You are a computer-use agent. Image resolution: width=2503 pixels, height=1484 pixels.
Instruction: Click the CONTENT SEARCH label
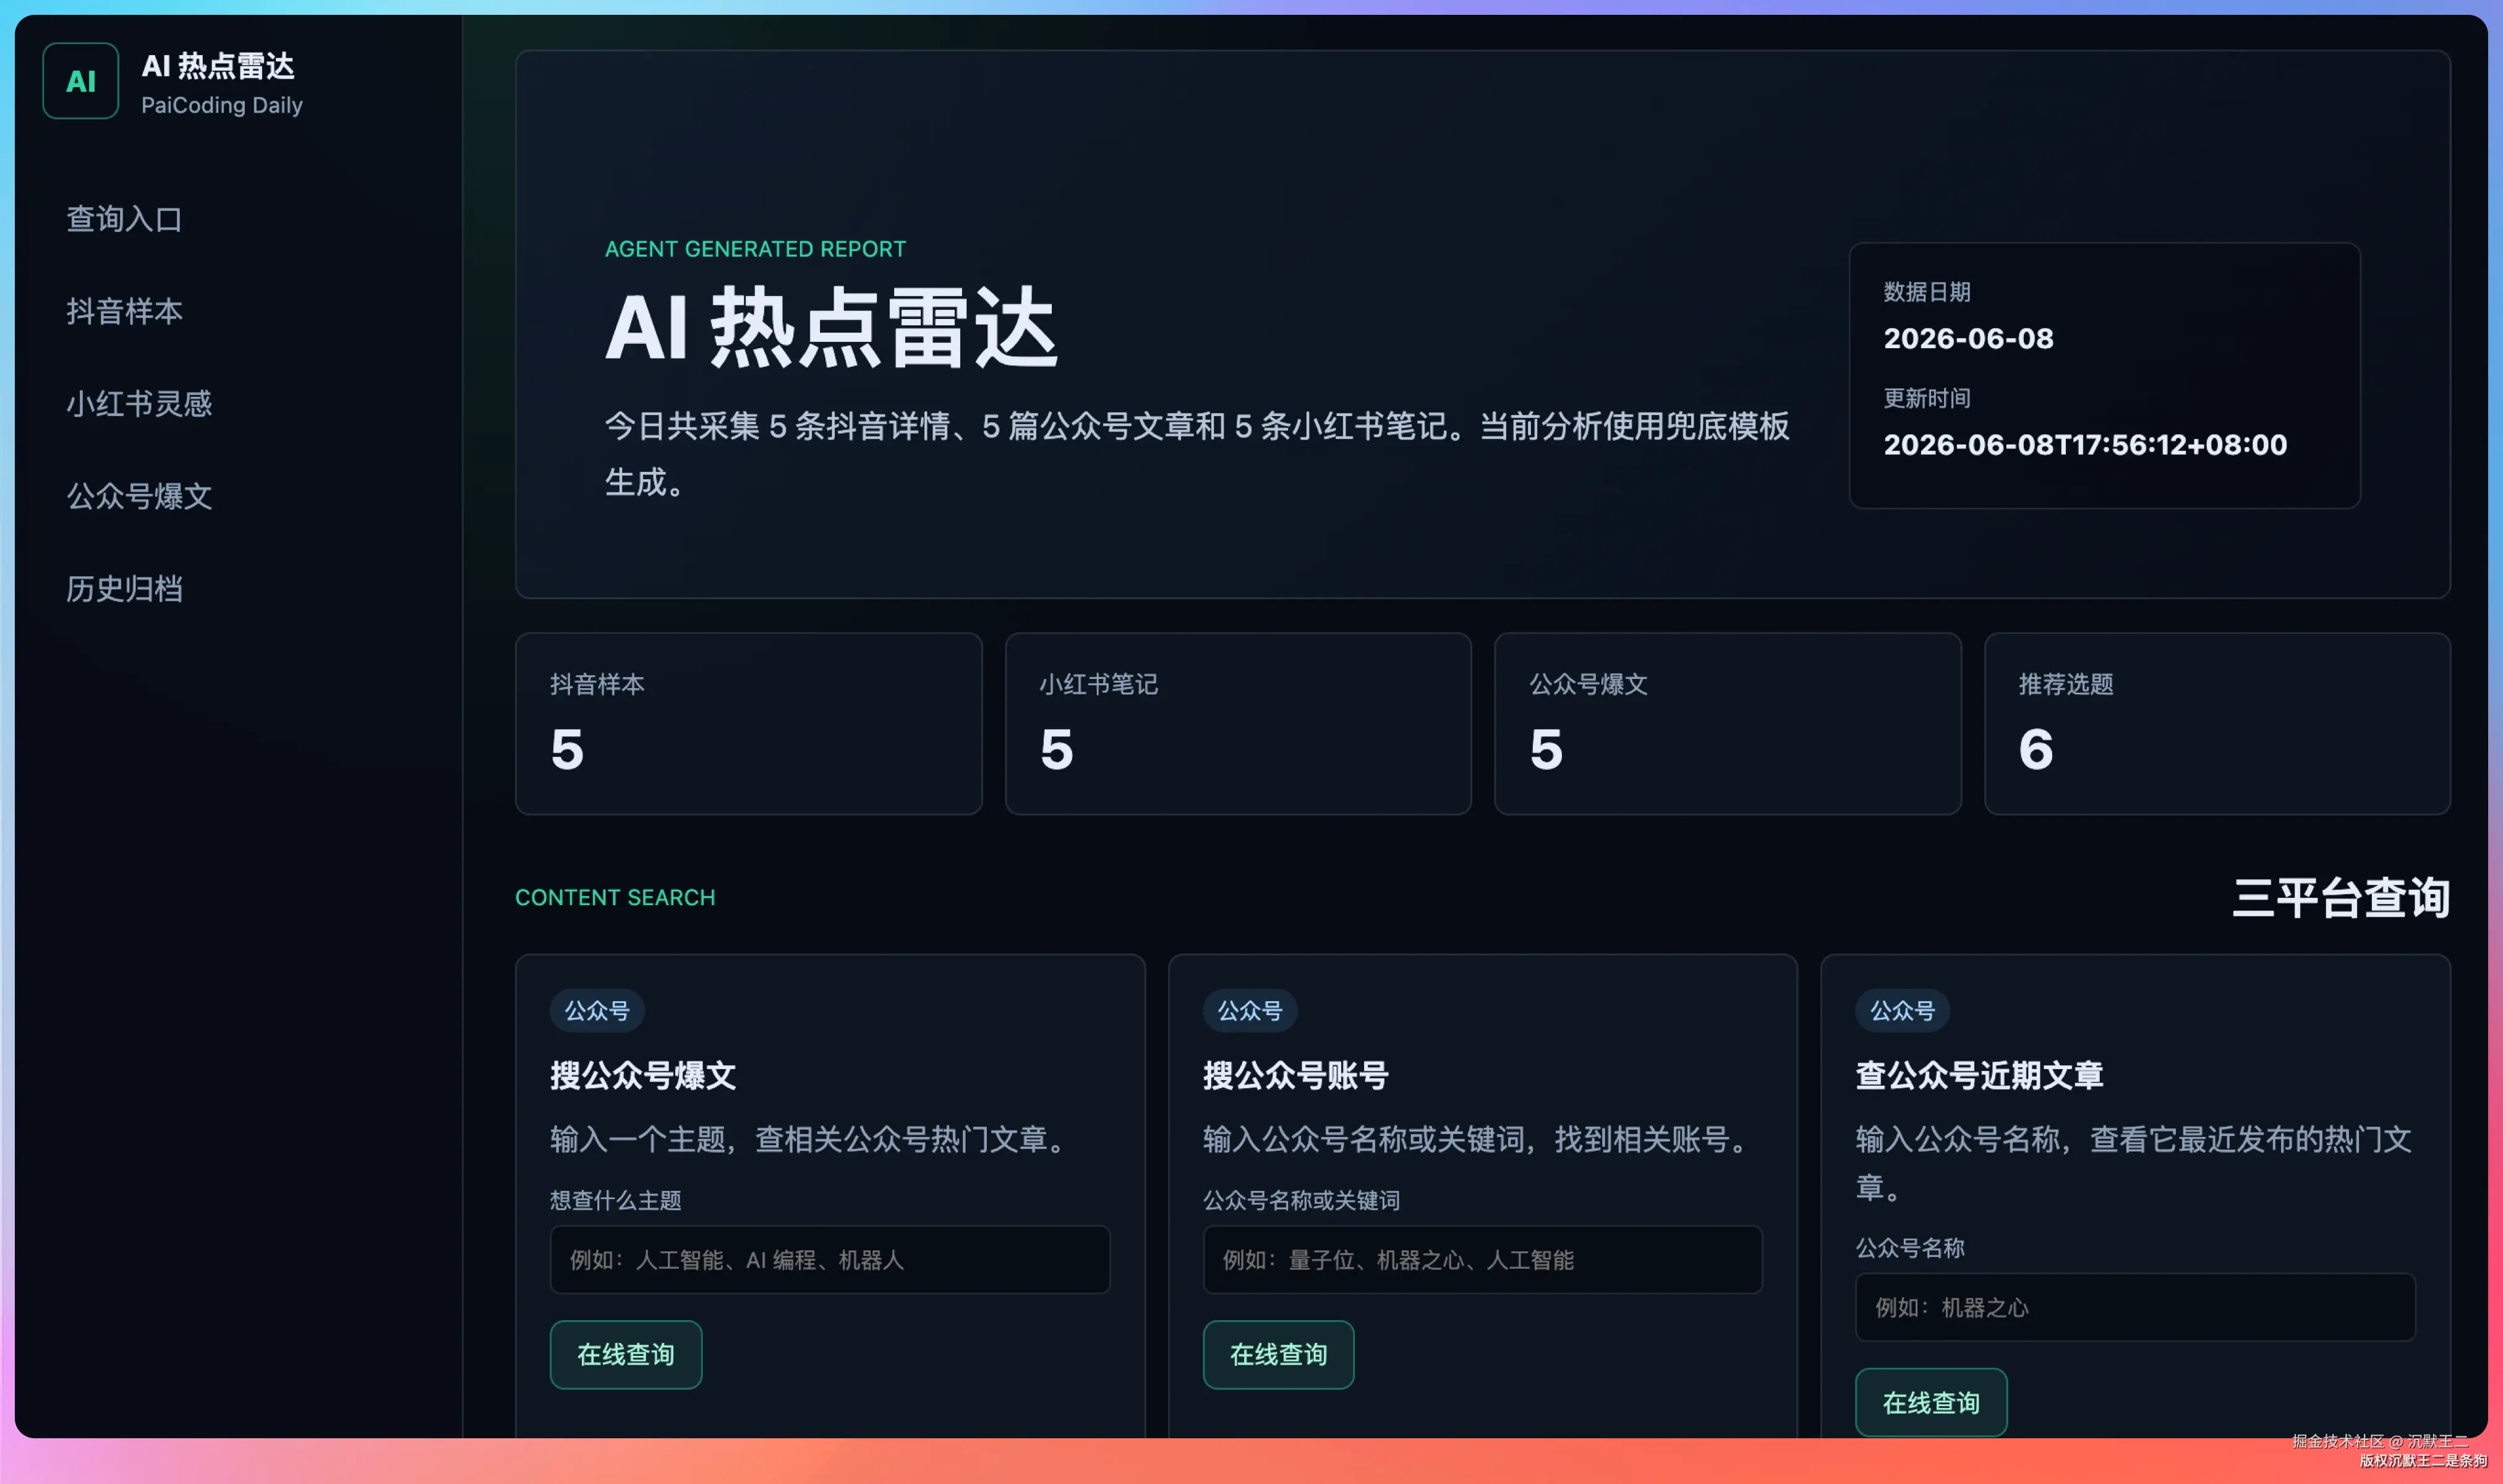click(x=615, y=898)
